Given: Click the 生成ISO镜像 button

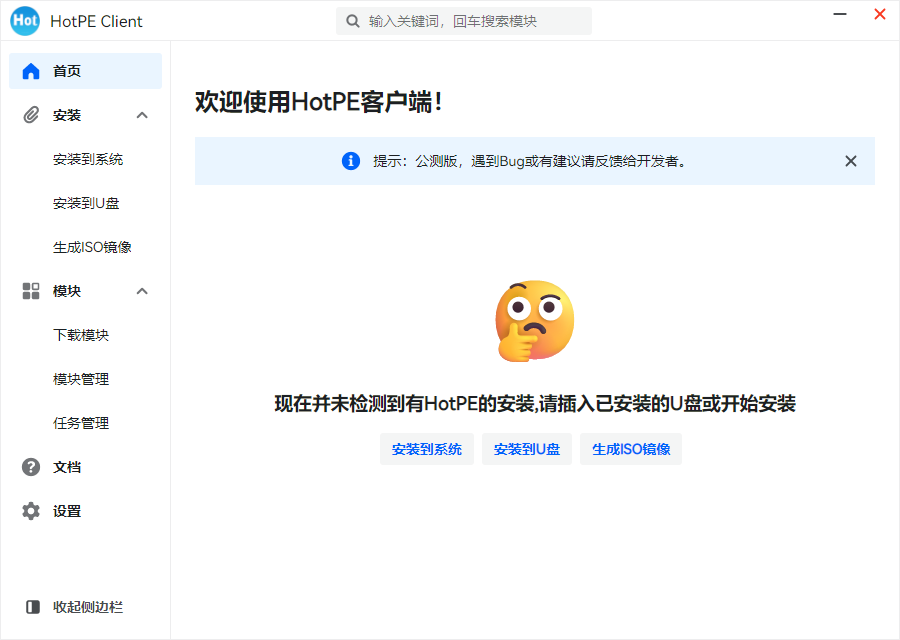Looking at the screenshot, I should click(x=630, y=449).
